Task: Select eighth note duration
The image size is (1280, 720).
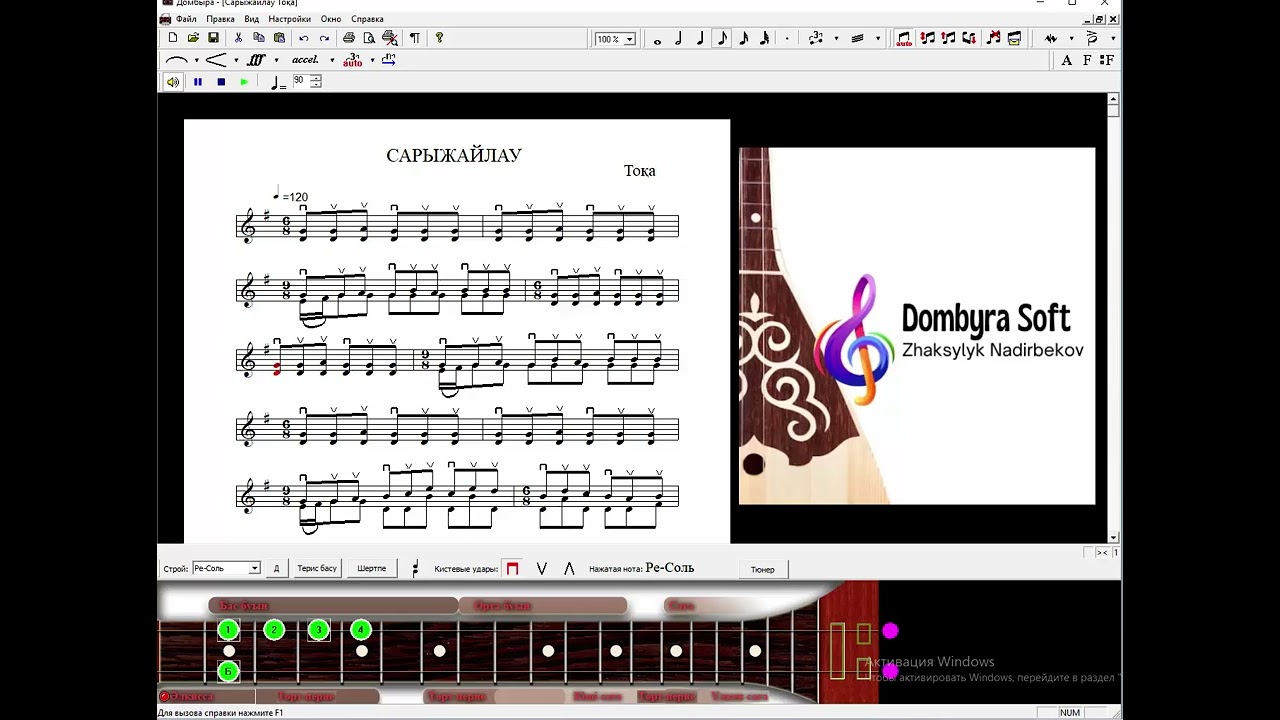Action: pos(723,39)
